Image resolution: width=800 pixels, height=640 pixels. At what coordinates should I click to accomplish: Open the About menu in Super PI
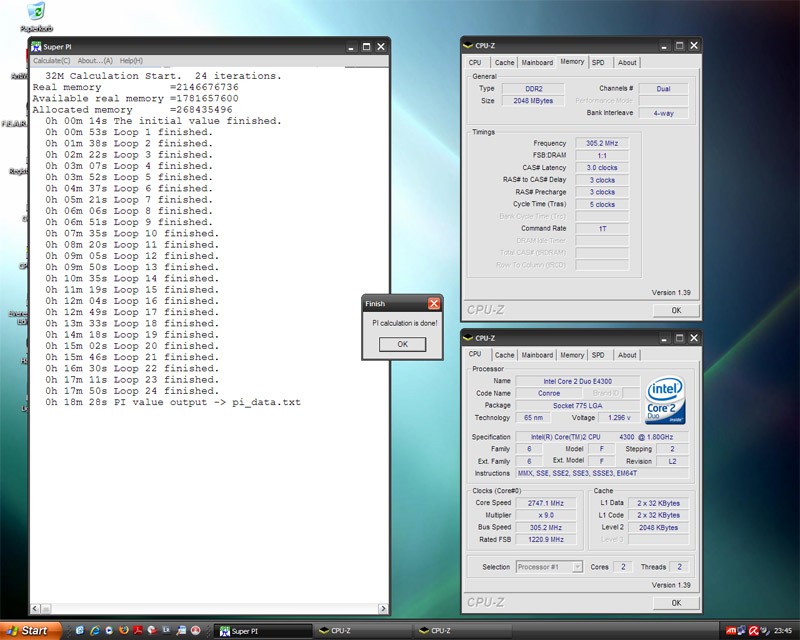tap(95, 60)
